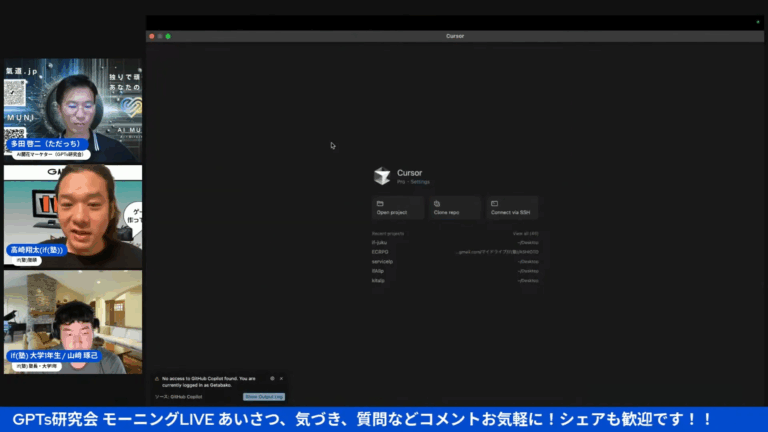Click the Show Output Log button
The image size is (768, 432).
pyautogui.click(x=264, y=397)
